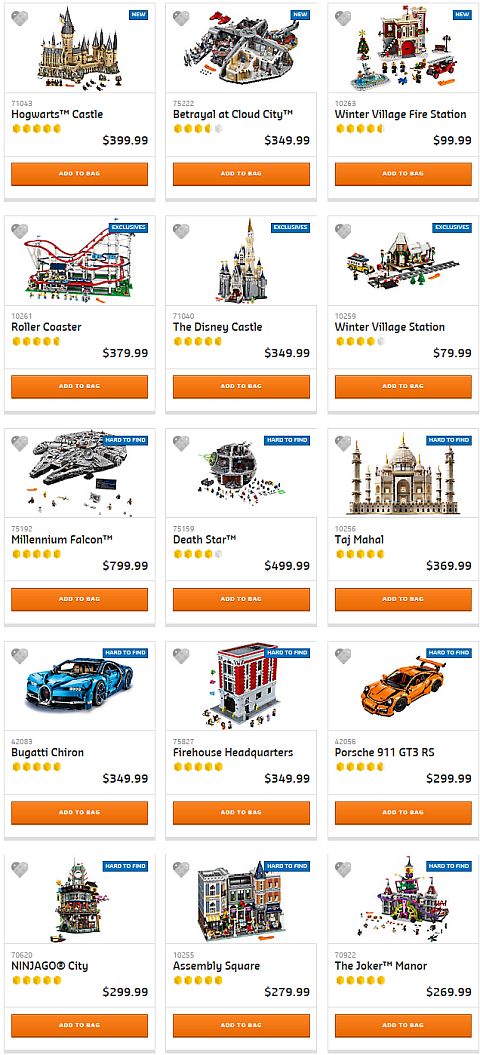Click the heart icon on The Disney Castle
The width and height of the screenshot is (480, 1055).
(x=181, y=231)
